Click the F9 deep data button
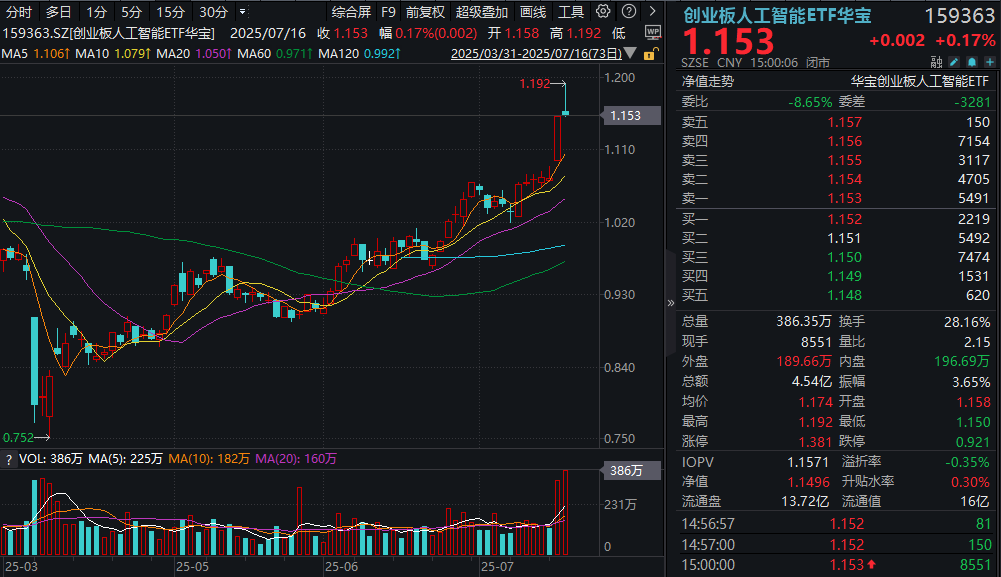This screenshot has width=1001, height=577. [x=388, y=12]
